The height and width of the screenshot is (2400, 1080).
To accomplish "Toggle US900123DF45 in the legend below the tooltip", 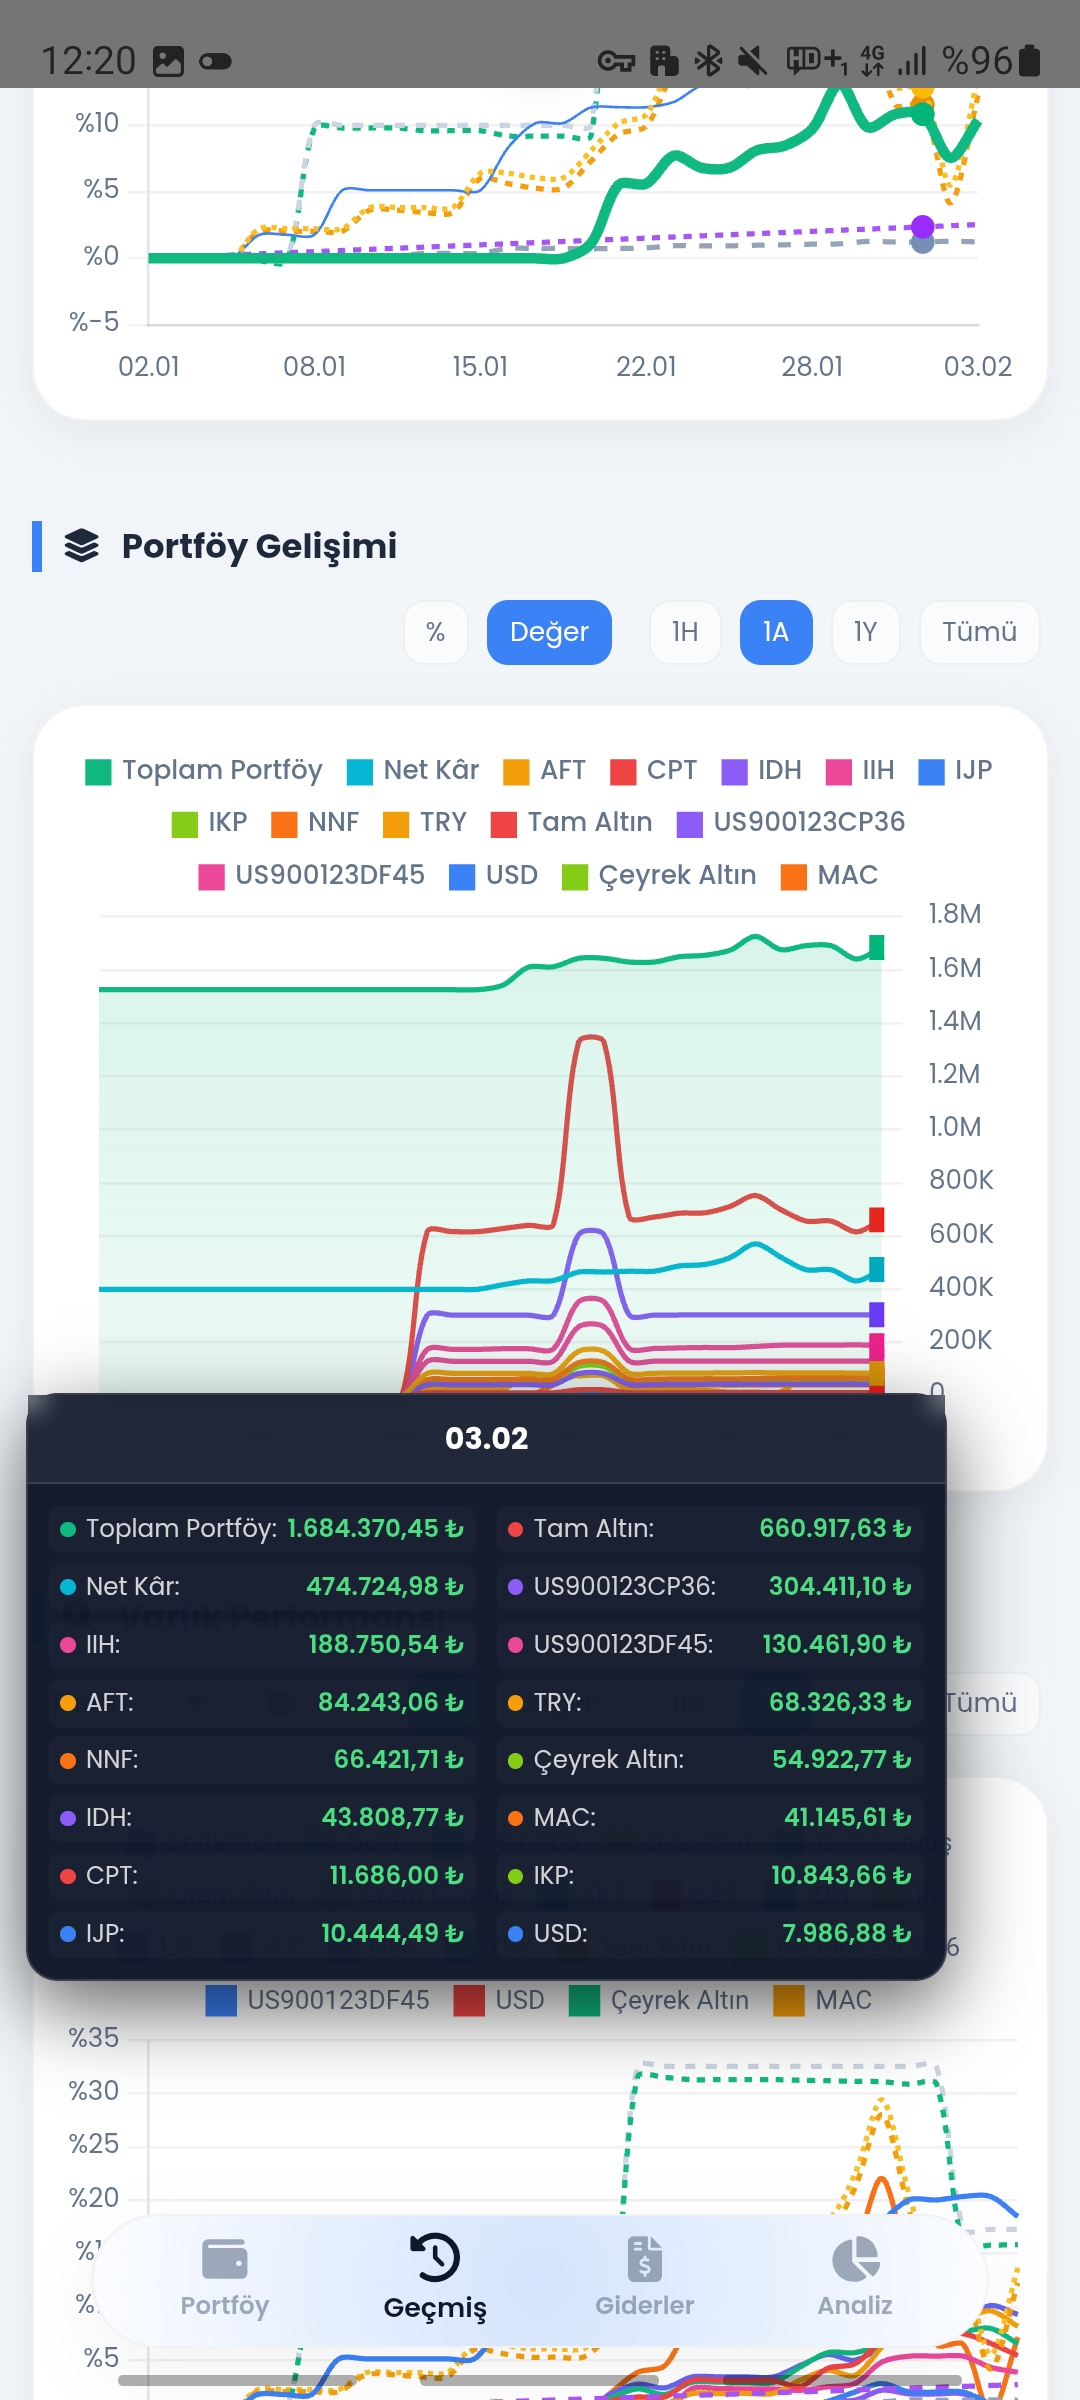I will 317,2000.
